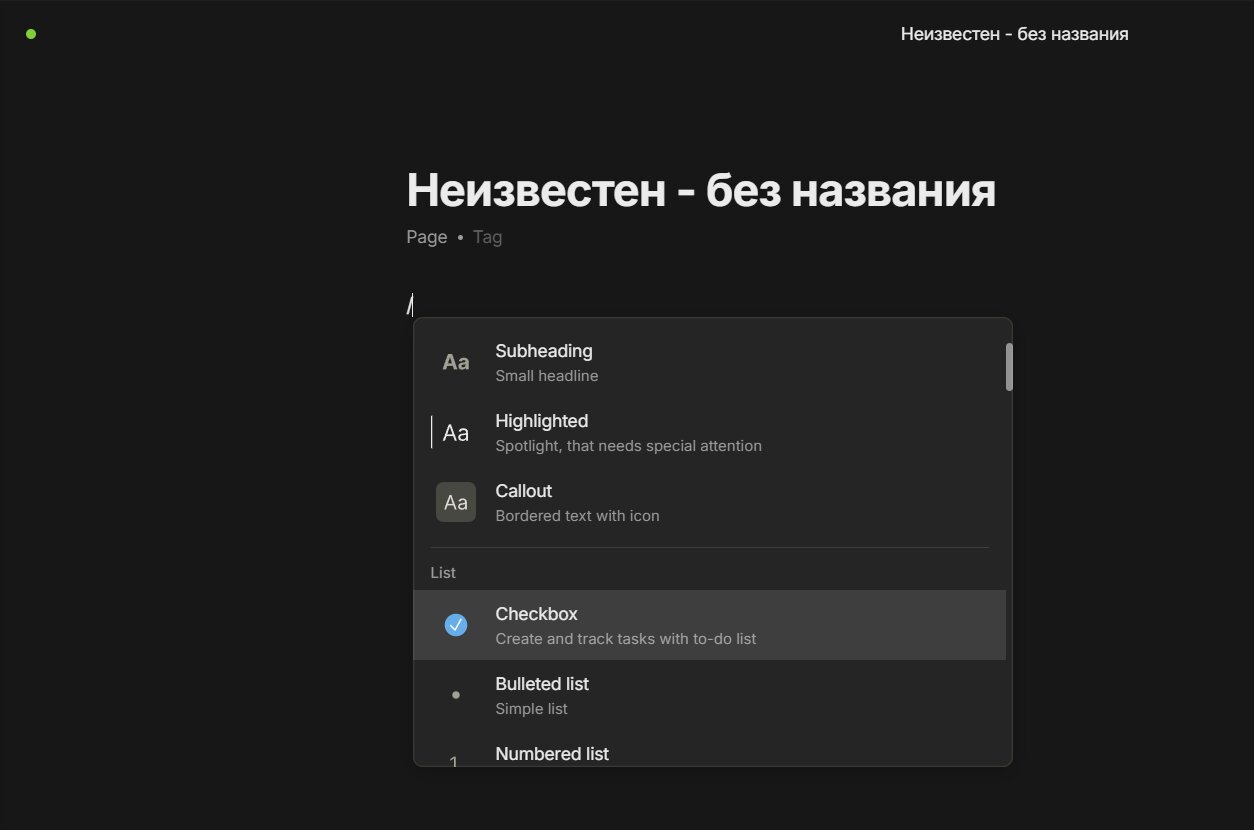Insert a Callout block

(709, 502)
